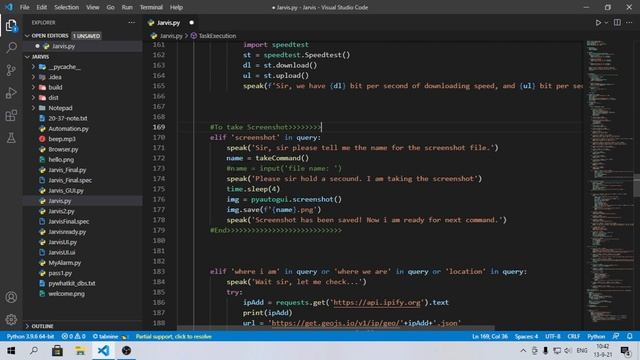Click TaskExecution in the breadcrumb
Image resolution: width=640 pixels, height=360 pixels.
[x=217, y=36]
